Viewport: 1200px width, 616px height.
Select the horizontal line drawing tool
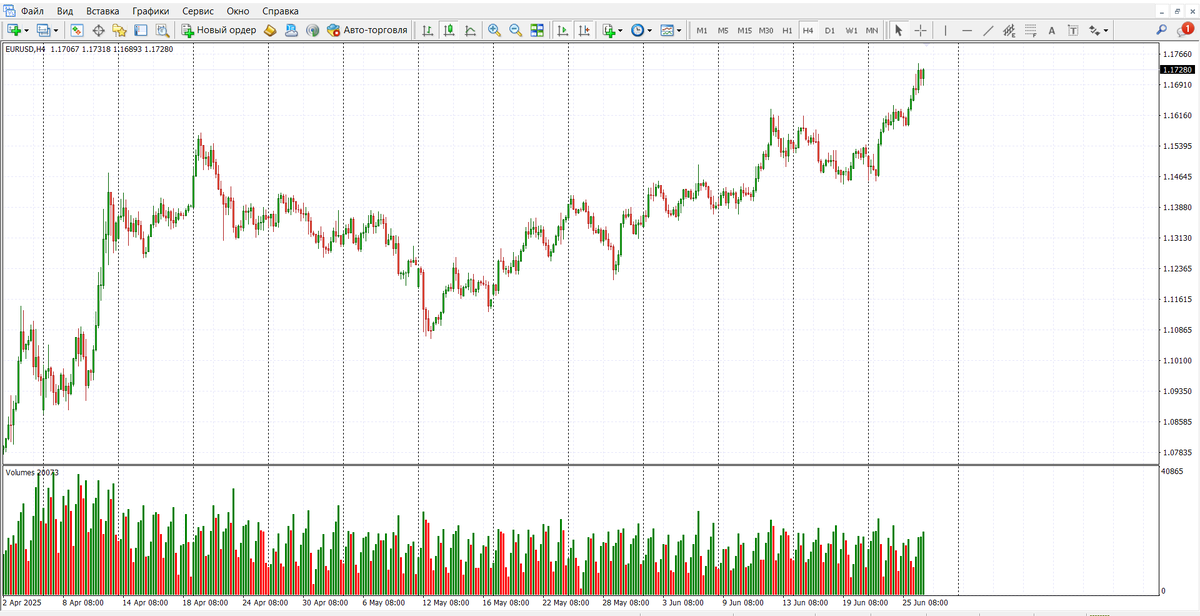pos(966,30)
